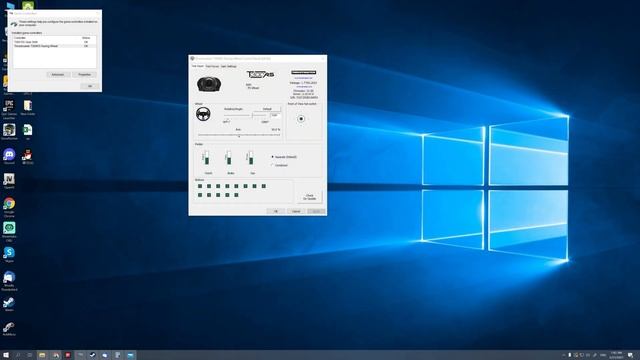The height and width of the screenshot is (360, 640).
Task: Click the rotation angle value field
Action: 275,116
